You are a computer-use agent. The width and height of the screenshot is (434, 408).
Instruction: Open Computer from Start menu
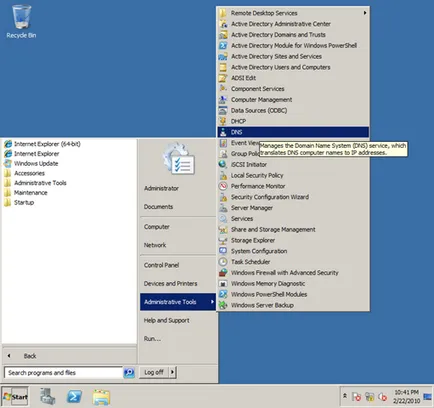point(157,227)
